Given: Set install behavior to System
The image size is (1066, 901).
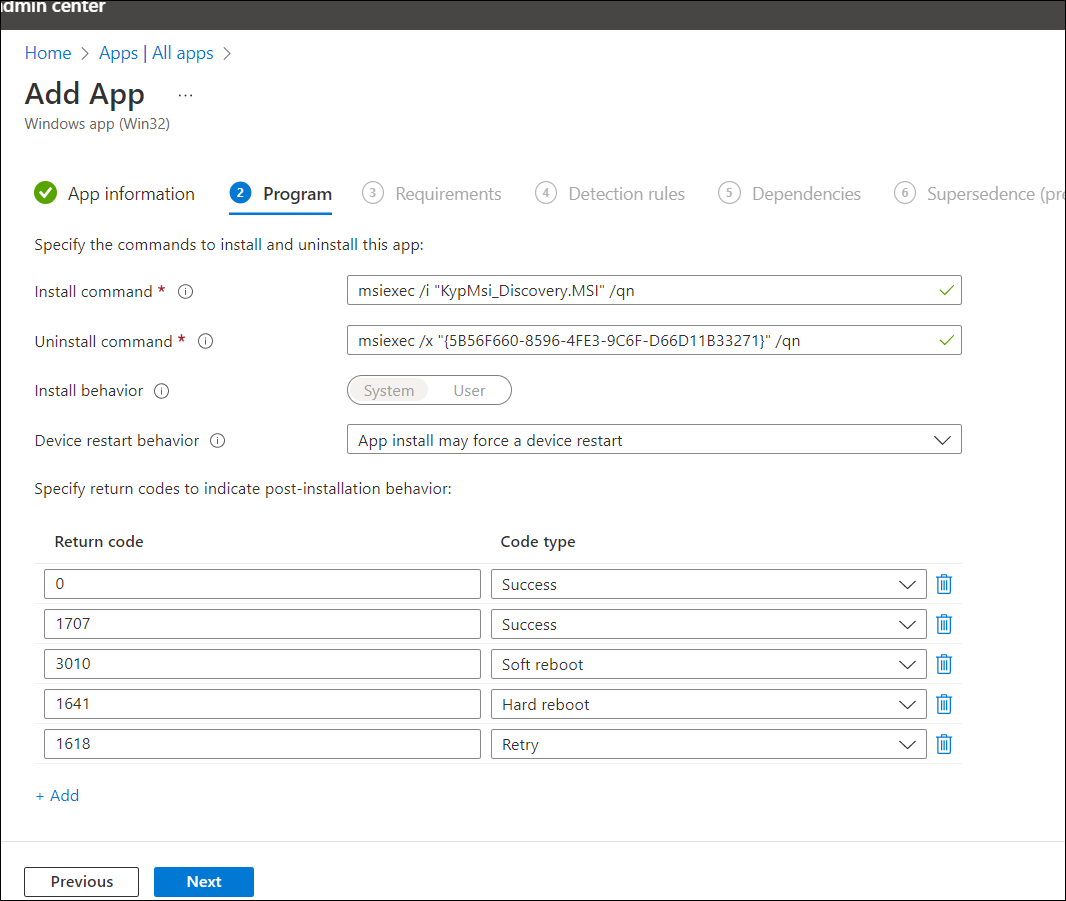Looking at the screenshot, I should pos(388,391).
